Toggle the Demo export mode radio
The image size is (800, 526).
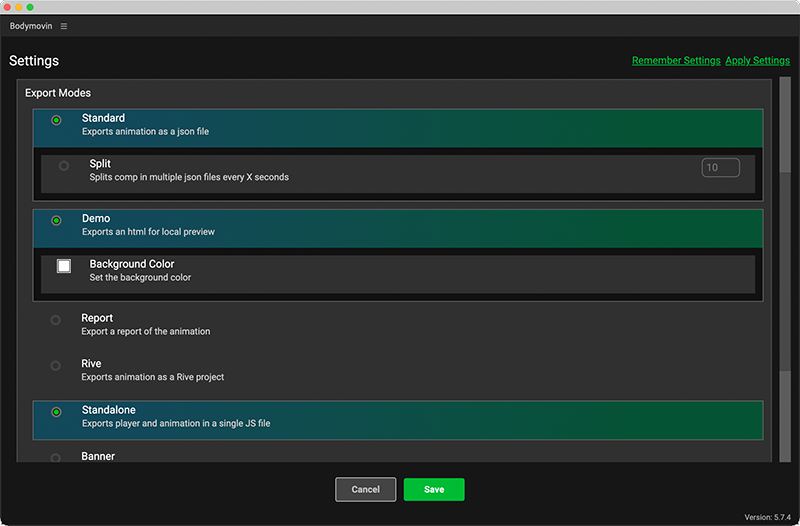pos(56,220)
